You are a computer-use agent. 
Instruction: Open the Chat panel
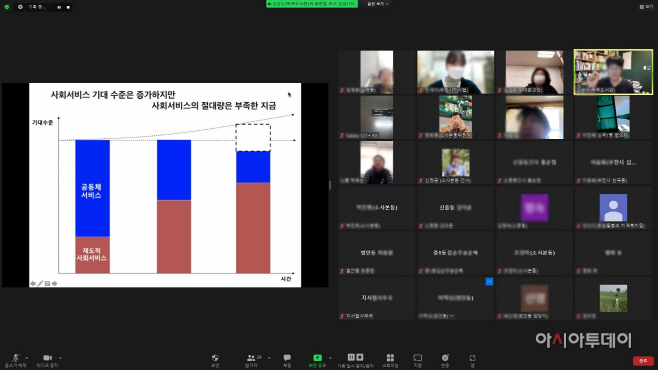point(287,360)
